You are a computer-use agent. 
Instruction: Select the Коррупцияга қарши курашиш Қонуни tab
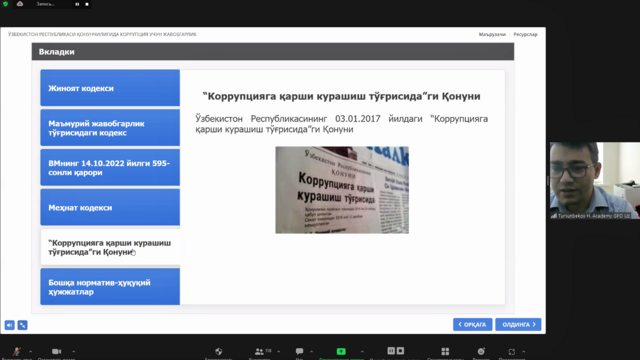tap(110, 247)
